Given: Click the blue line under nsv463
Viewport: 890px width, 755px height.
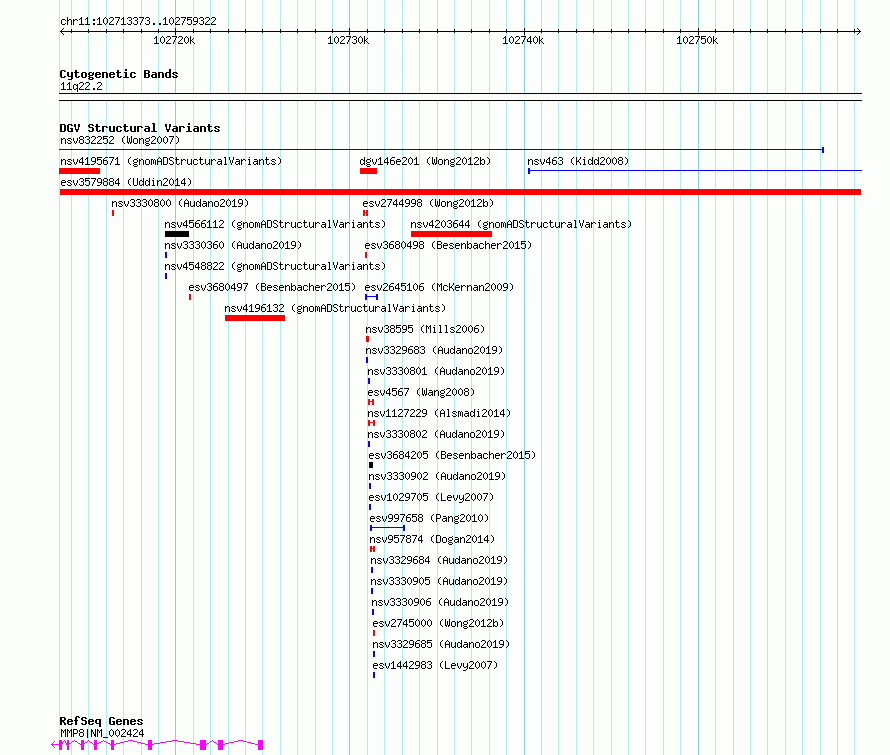Looking at the screenshot, I should click(695, 171).
